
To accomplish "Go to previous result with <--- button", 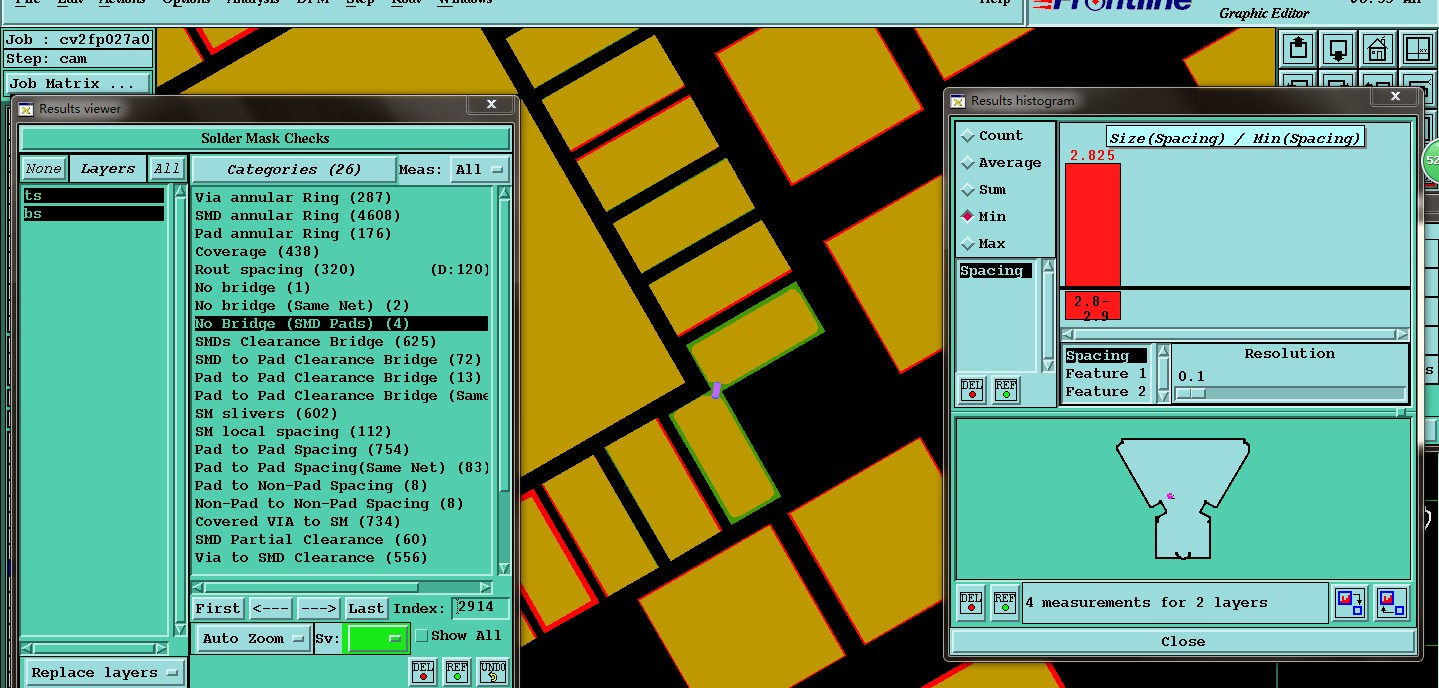I will (271, 608).
